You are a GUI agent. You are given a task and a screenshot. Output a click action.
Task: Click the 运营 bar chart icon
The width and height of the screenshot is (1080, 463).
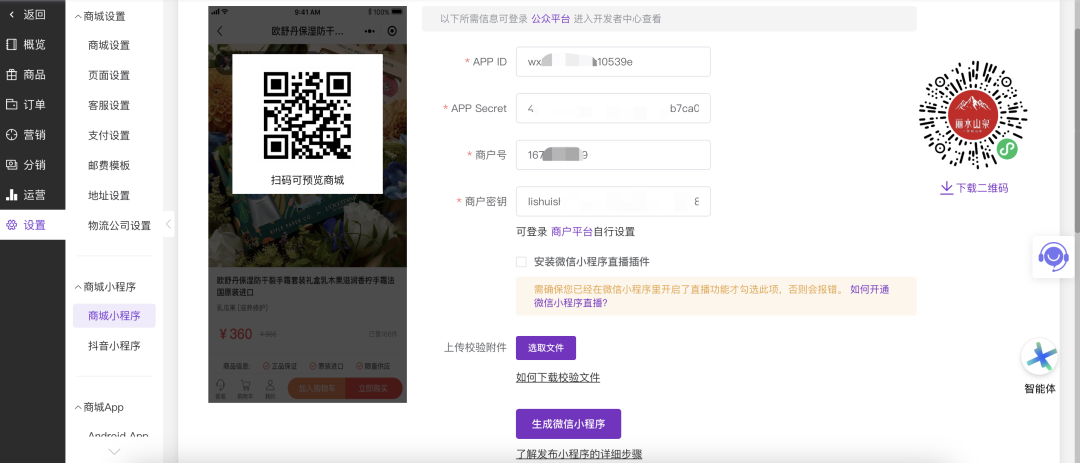11,194
